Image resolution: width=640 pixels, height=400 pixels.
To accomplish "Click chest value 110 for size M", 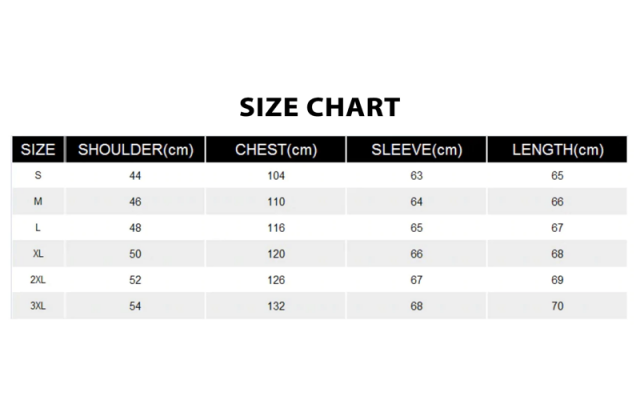I will coord(276,202).
